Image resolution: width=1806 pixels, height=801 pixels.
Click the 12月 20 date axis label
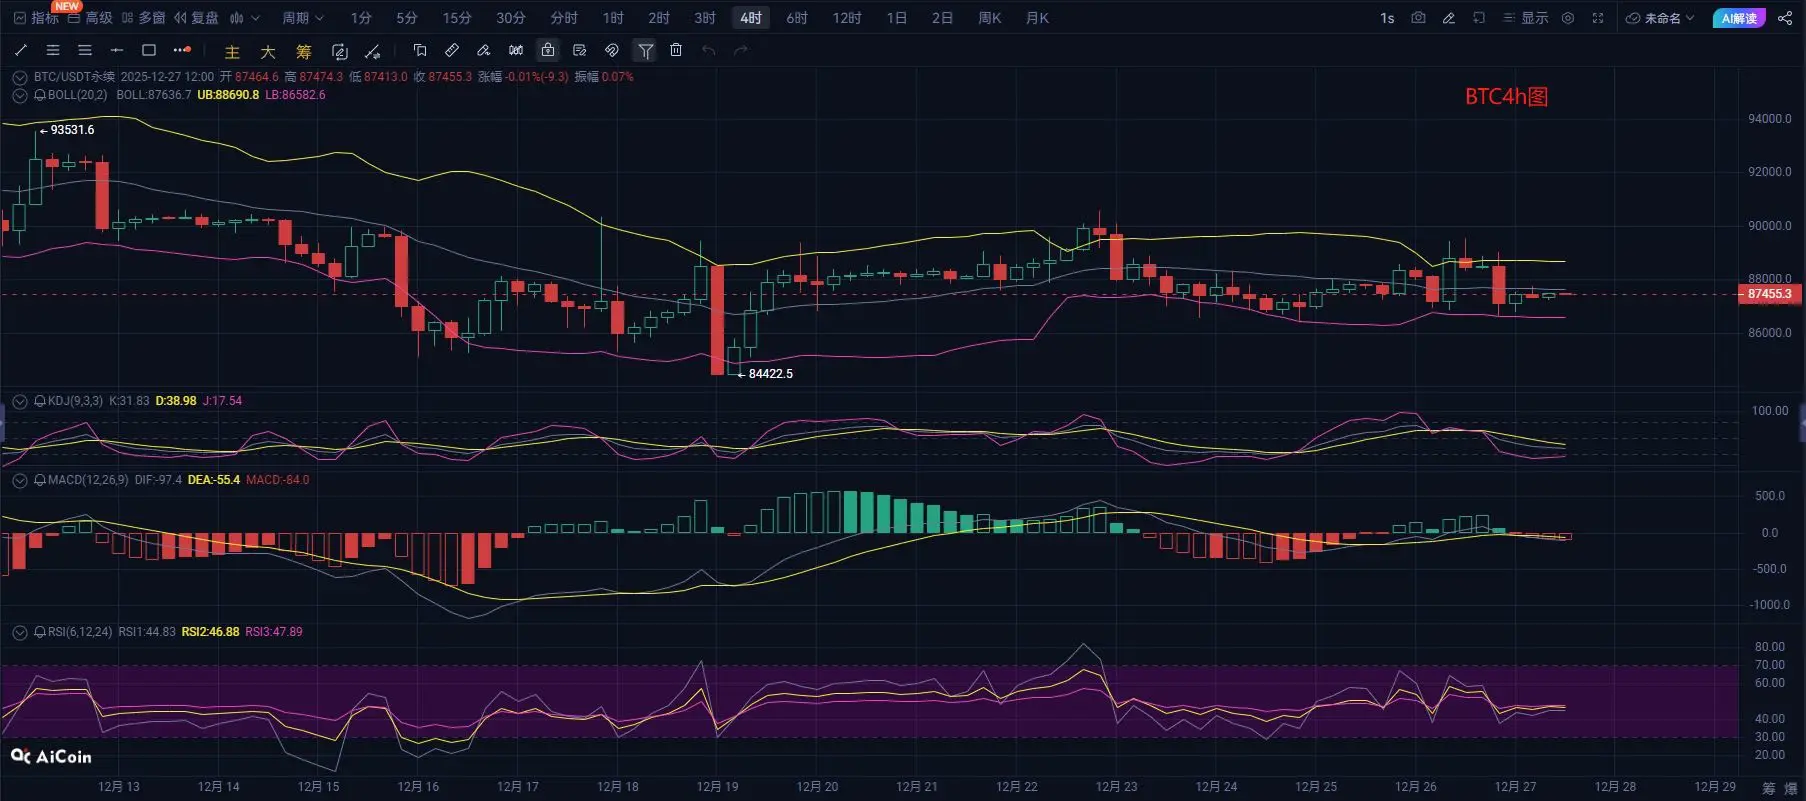(817, 787)
